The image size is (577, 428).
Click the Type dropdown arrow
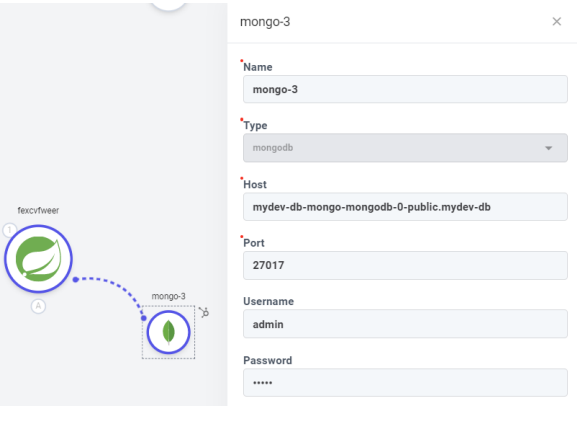click(x=548, y=148)
